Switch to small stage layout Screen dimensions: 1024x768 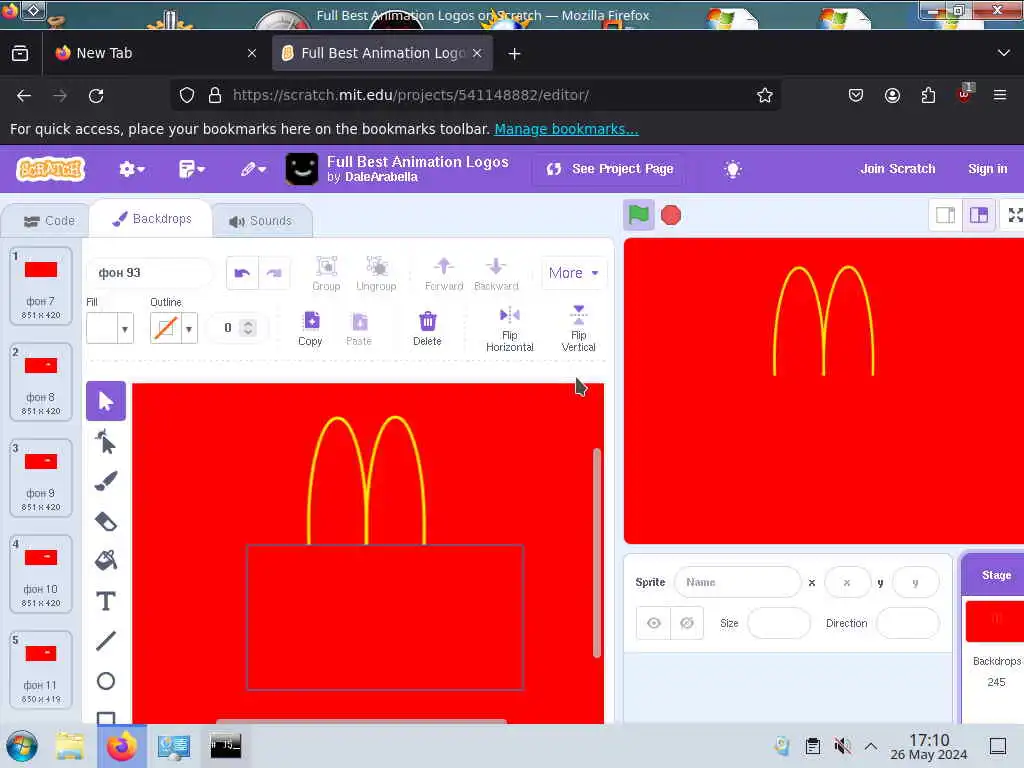[x=946, y=215]
